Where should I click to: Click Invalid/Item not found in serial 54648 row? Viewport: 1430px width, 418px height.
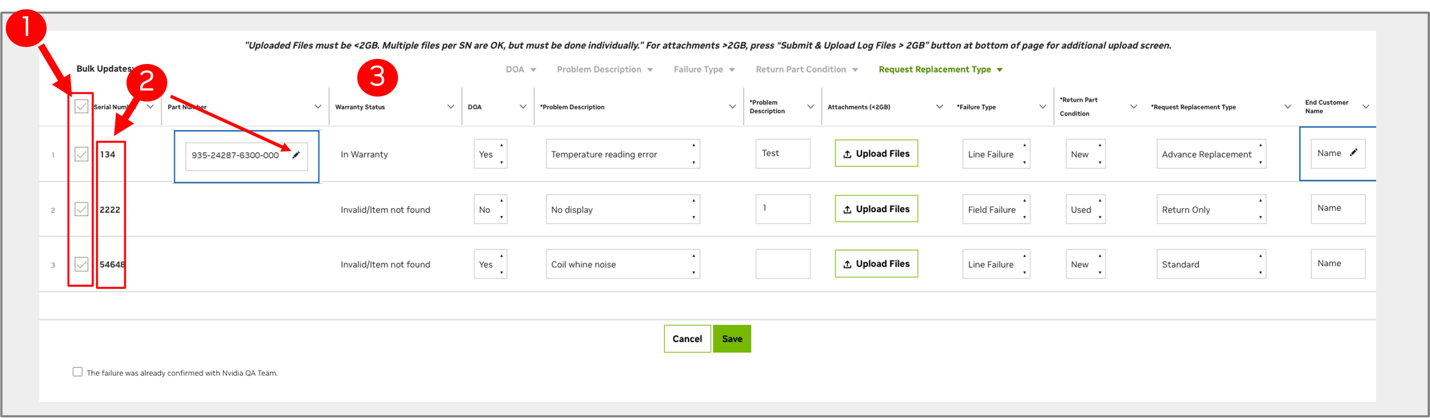[x=385, y=264]
